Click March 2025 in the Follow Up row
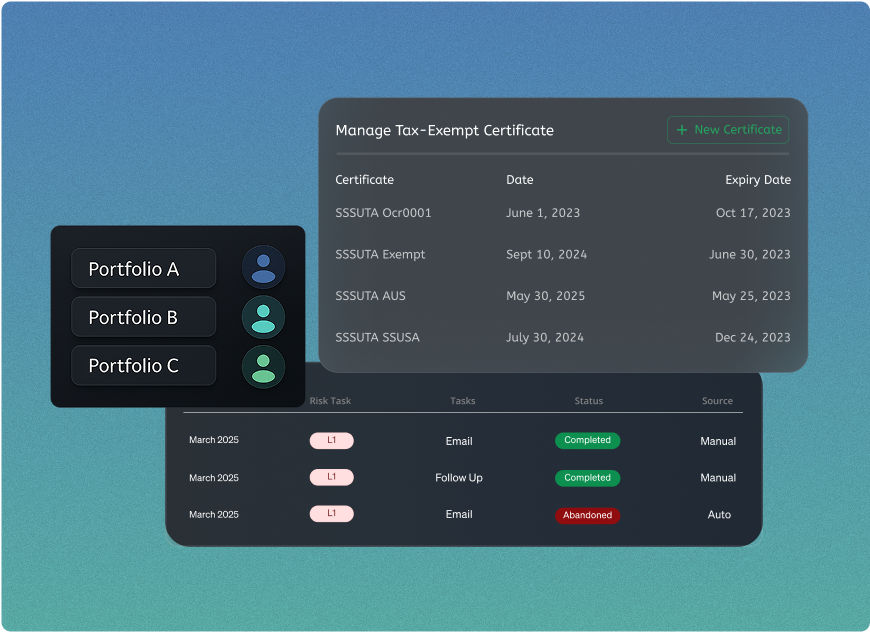The image size is (870, 633). tap(214, 478)
